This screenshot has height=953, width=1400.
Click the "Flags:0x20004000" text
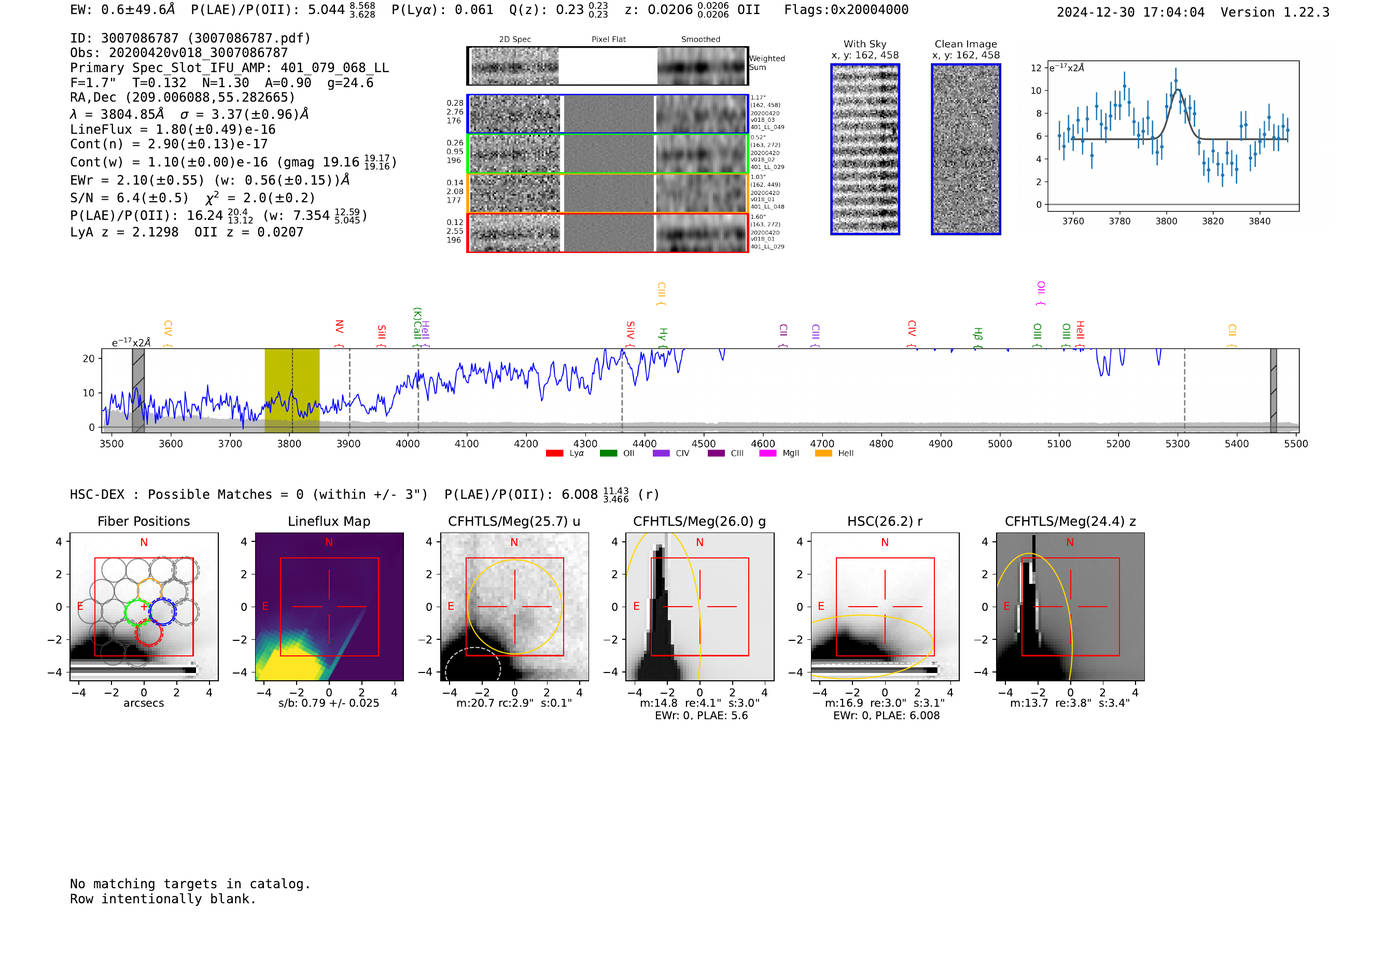click(846, 10)
